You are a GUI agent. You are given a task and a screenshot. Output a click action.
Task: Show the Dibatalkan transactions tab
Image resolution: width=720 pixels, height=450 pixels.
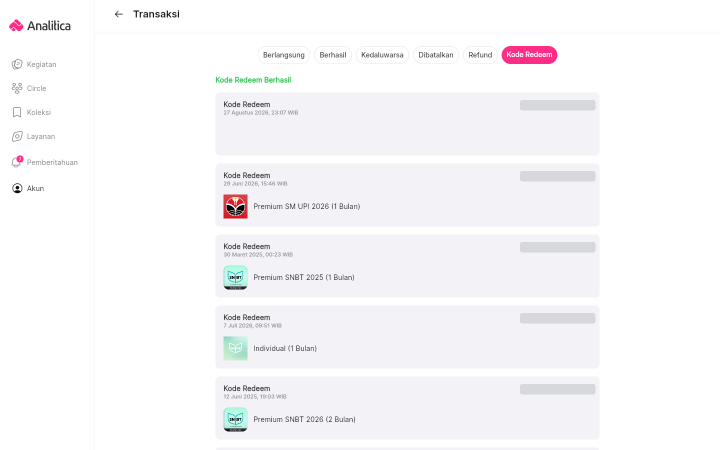(436, 55)
